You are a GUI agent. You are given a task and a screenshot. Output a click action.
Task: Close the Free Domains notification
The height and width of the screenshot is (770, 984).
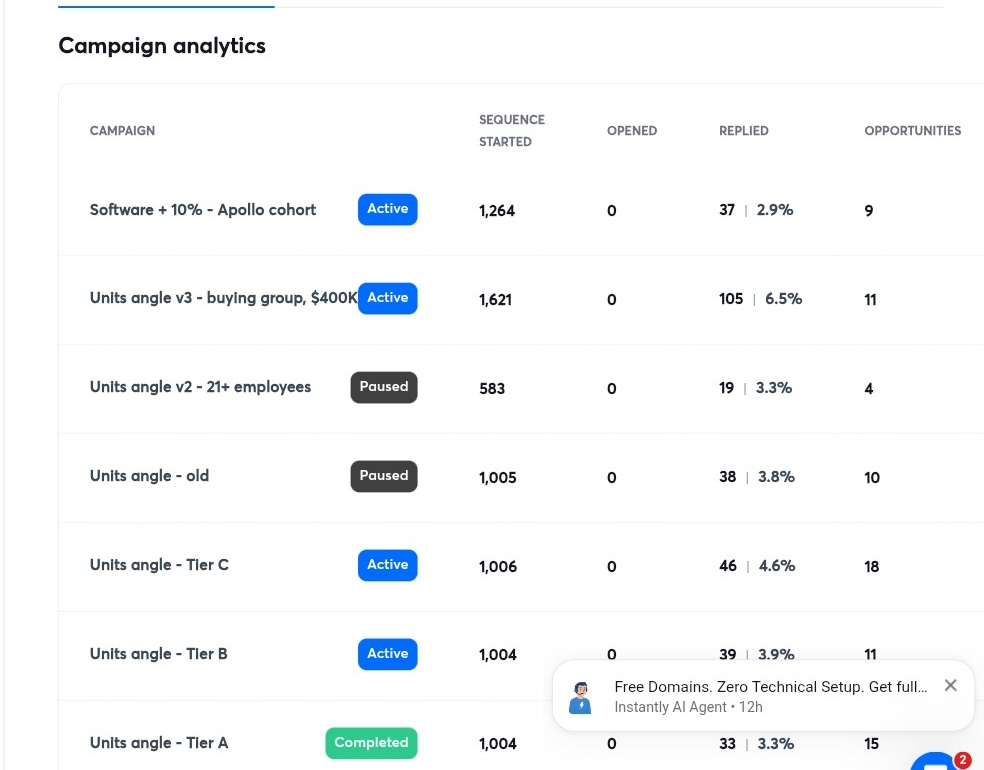pos(950,685)
